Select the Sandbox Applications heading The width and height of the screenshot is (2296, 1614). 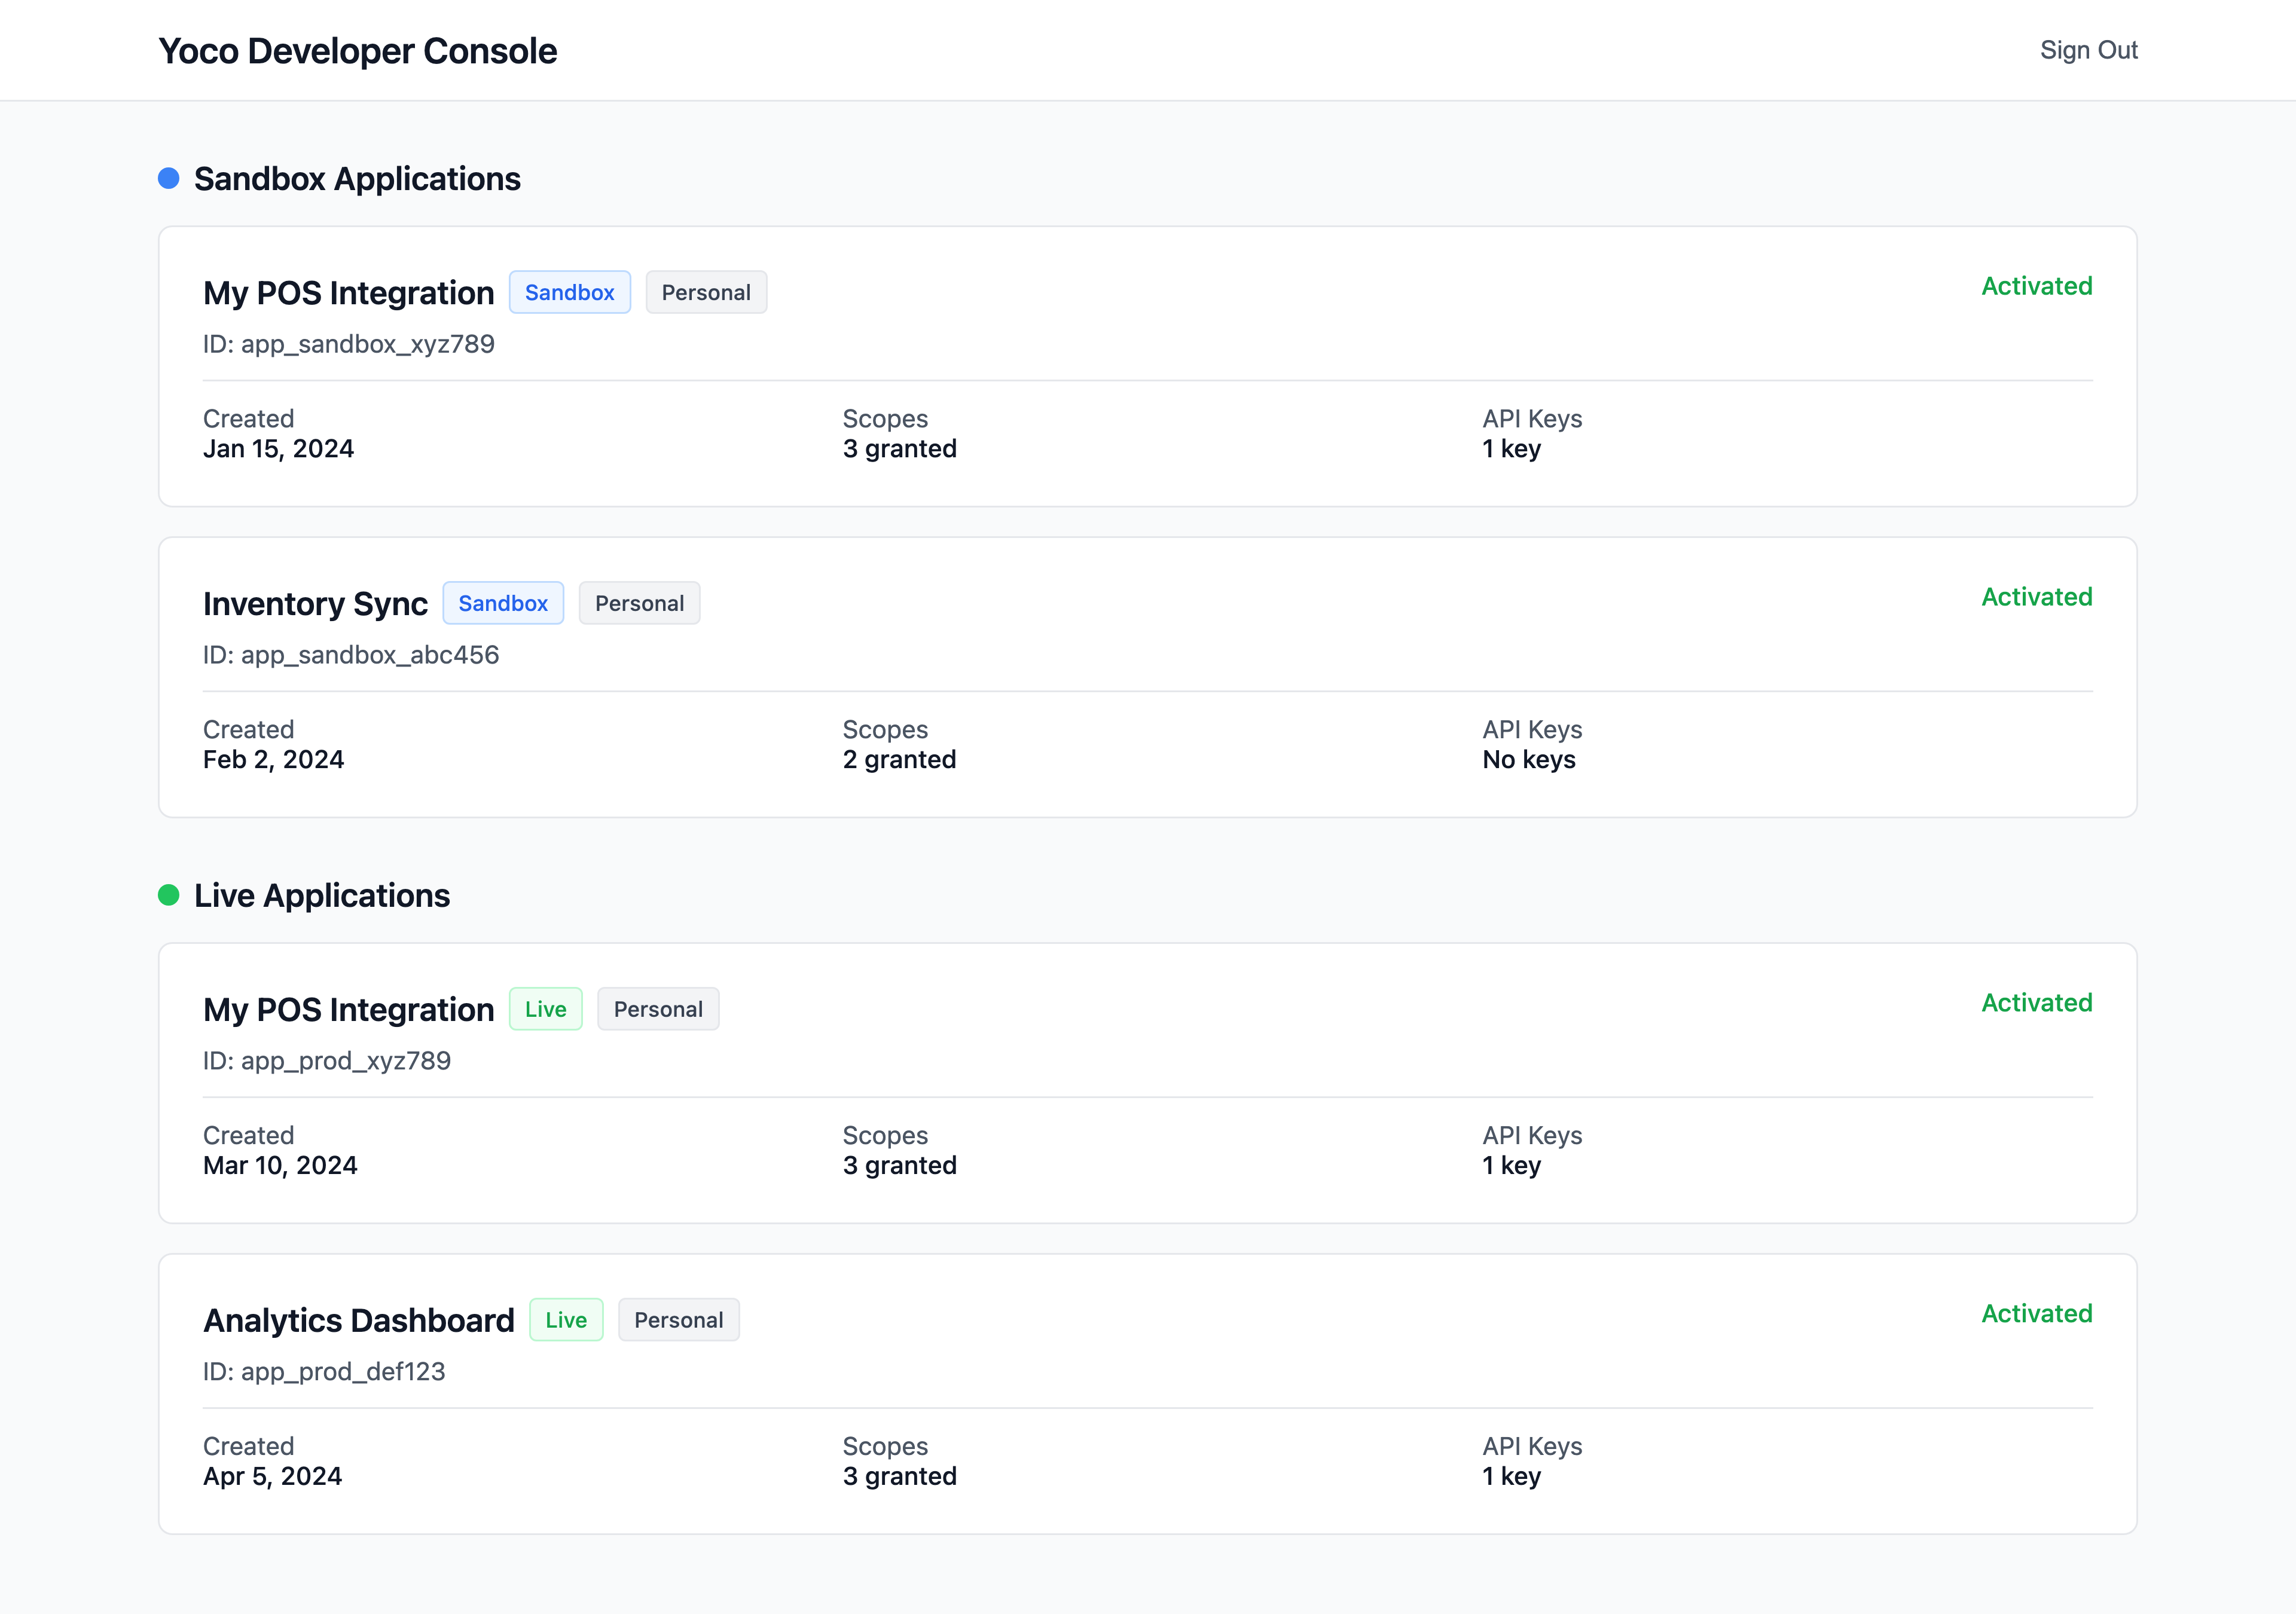[357, 179]
